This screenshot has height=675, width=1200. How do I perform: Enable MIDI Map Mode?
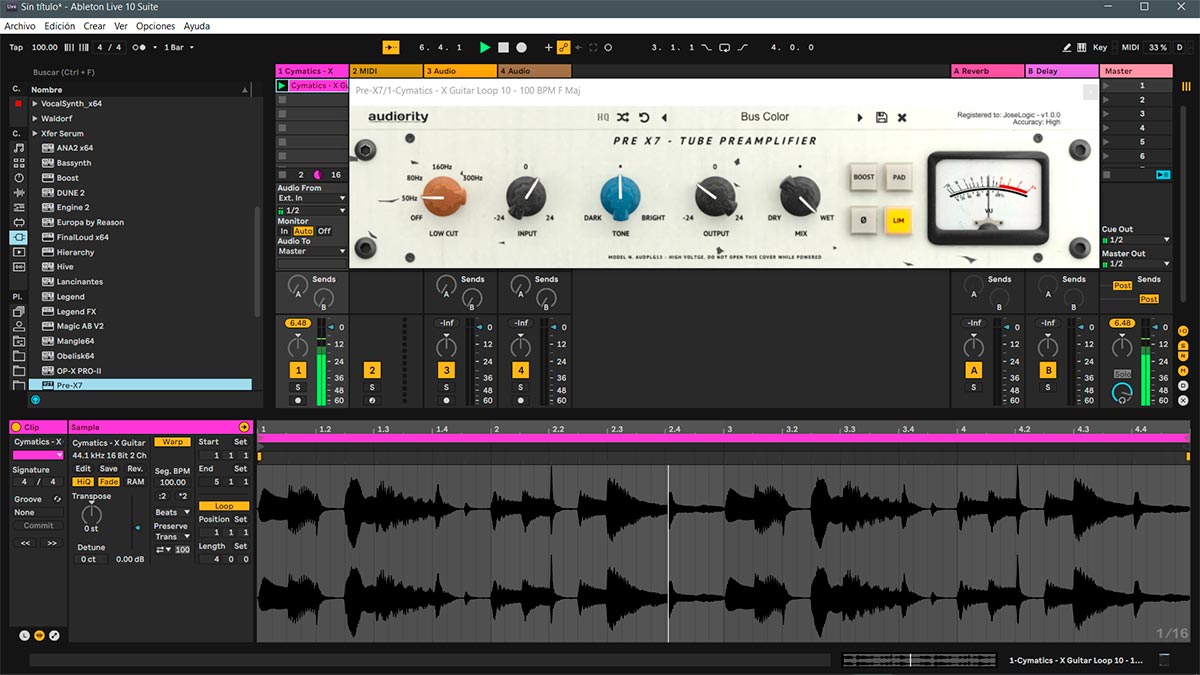click(x=1130, y=47)
